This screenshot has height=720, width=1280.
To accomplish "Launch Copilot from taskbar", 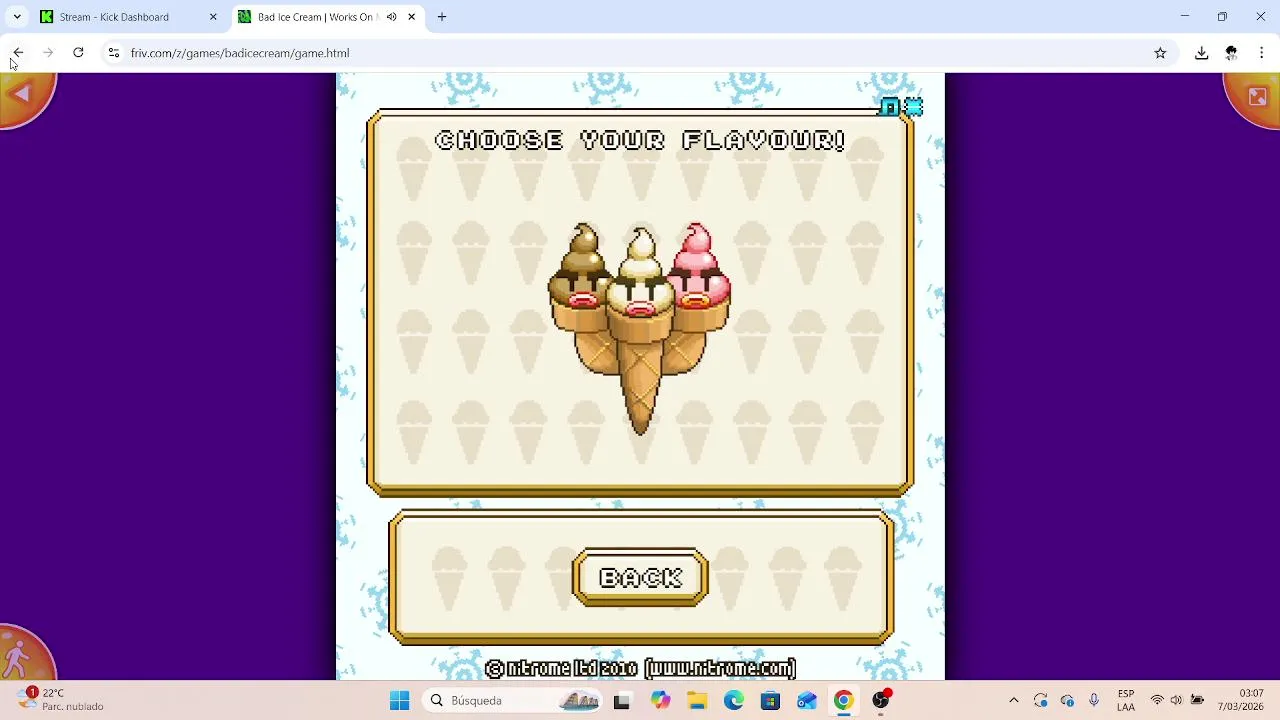I will coord(660,701).
